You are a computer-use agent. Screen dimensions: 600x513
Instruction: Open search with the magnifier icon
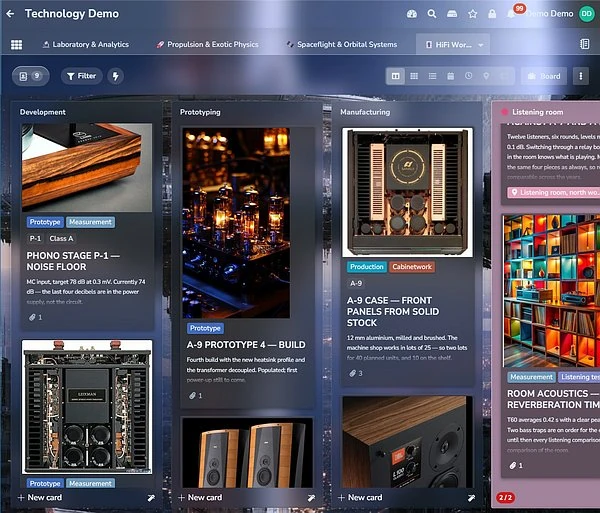[x=432, y=14]
